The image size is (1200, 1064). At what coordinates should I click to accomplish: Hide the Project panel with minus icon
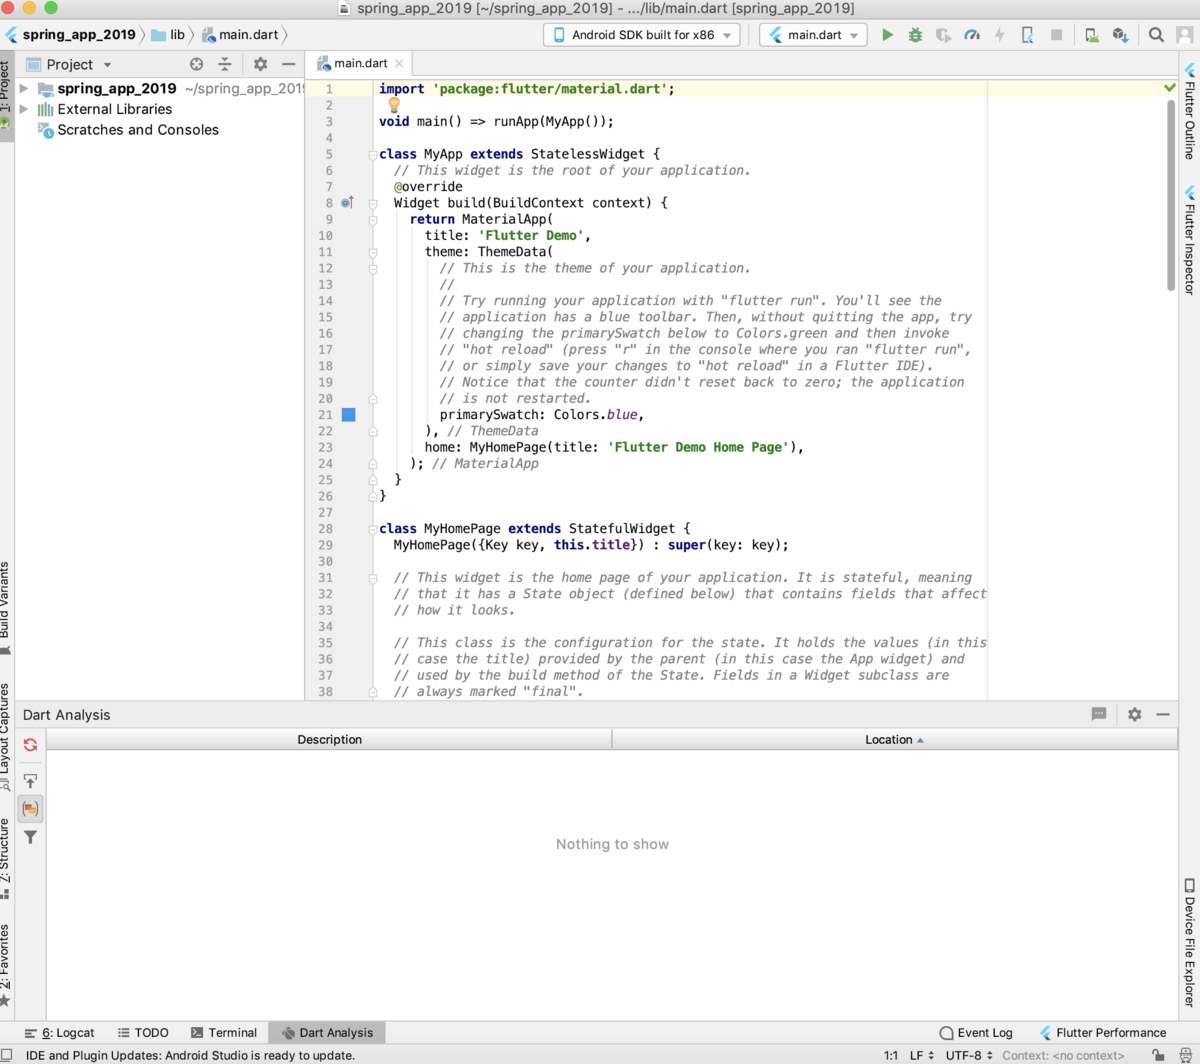(289, 64)
